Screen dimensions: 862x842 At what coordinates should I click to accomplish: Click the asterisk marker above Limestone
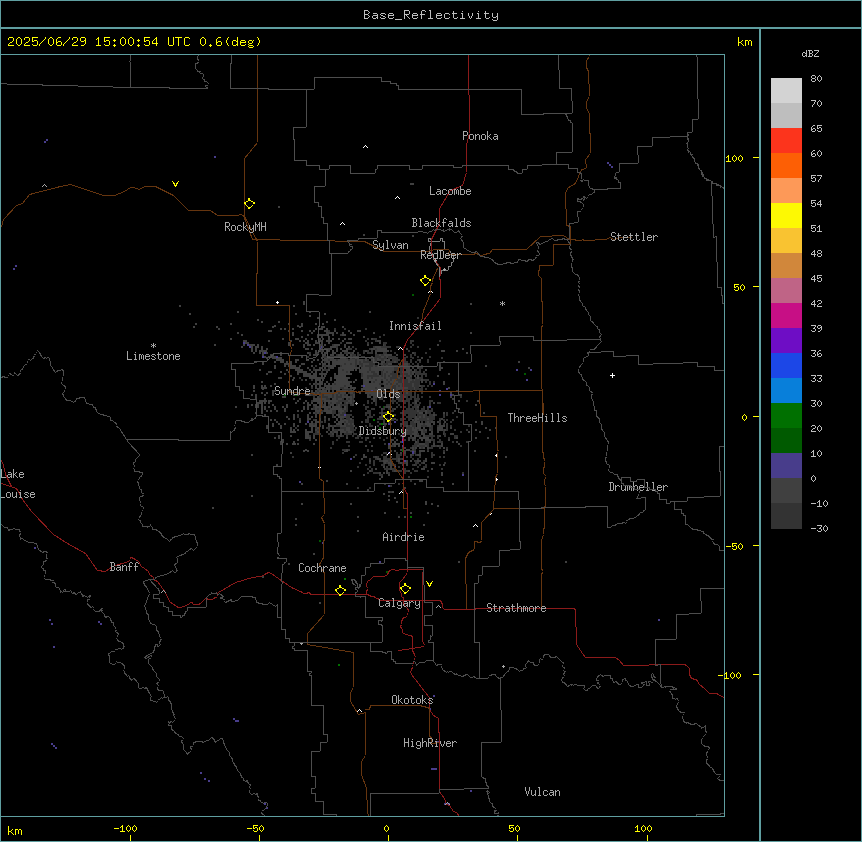click(153, 345)
